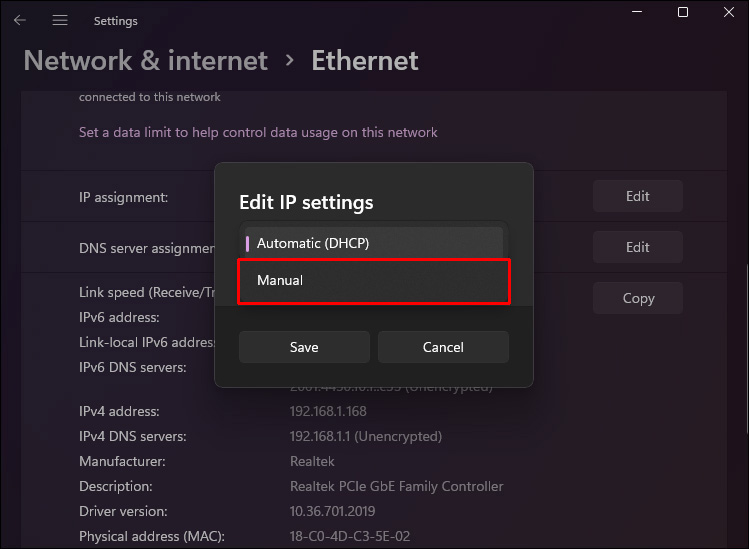The image size is (749, 549).
Task: Click the breadcrumb chevron before Ethernet
Action: click(290, 61)
